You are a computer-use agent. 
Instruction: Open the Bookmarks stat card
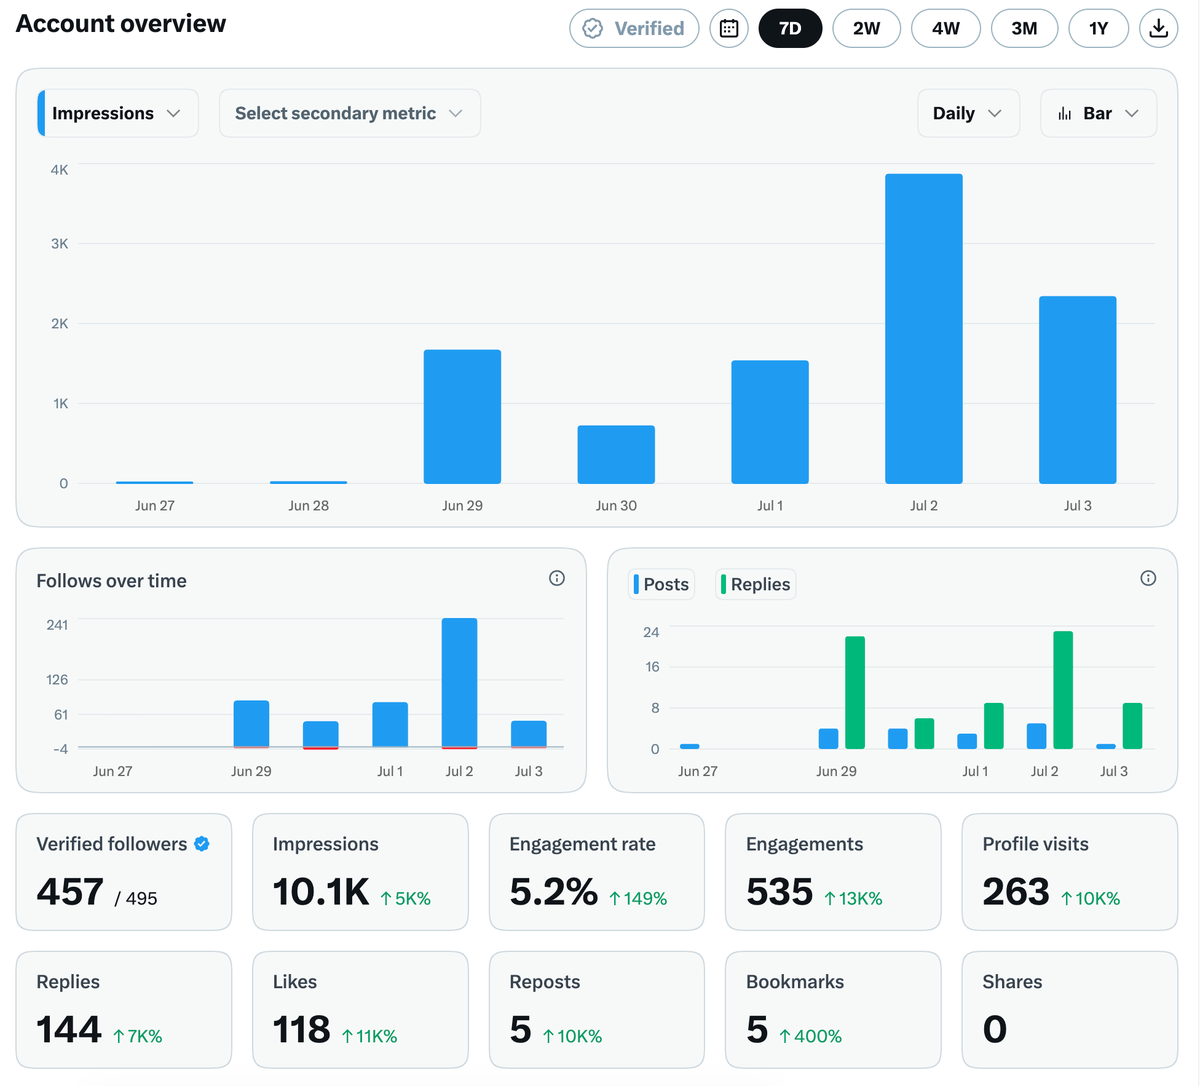[833, 1010]
